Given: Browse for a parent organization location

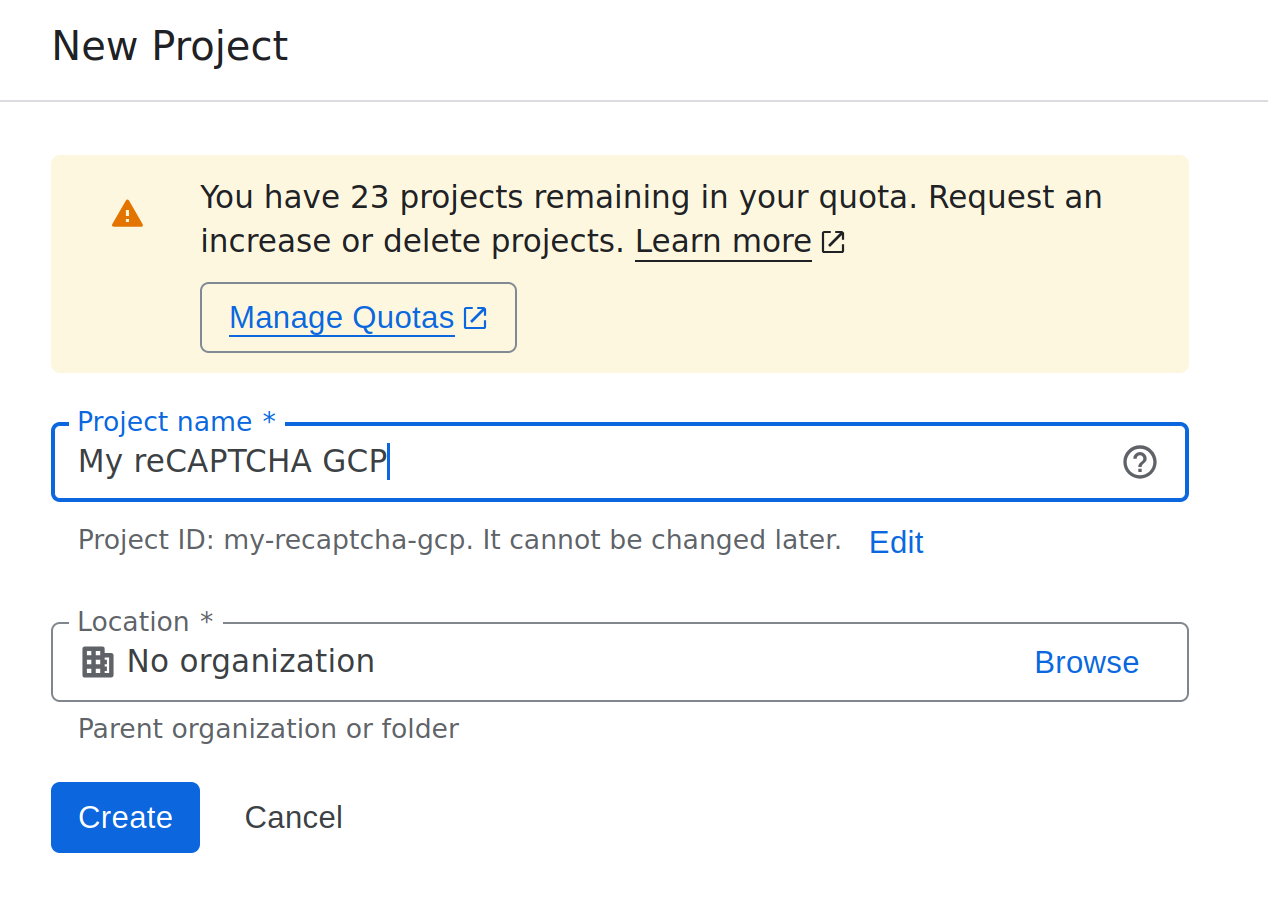Looking at the screenshot, I should click(x=1086, y=662).
